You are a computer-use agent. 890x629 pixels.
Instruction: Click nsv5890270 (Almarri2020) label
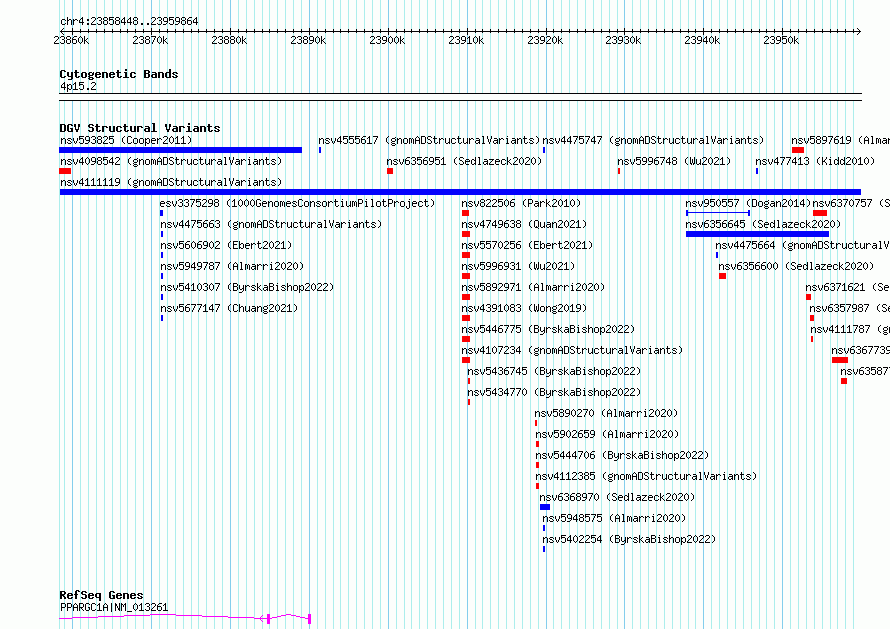[606, 413]
